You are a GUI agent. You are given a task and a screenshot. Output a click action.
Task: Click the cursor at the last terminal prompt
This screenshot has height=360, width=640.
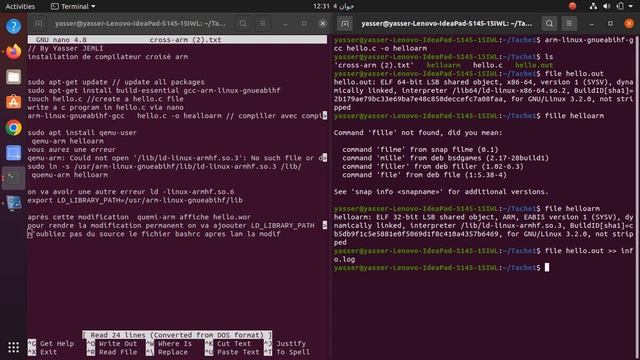[x=547, y=268]
